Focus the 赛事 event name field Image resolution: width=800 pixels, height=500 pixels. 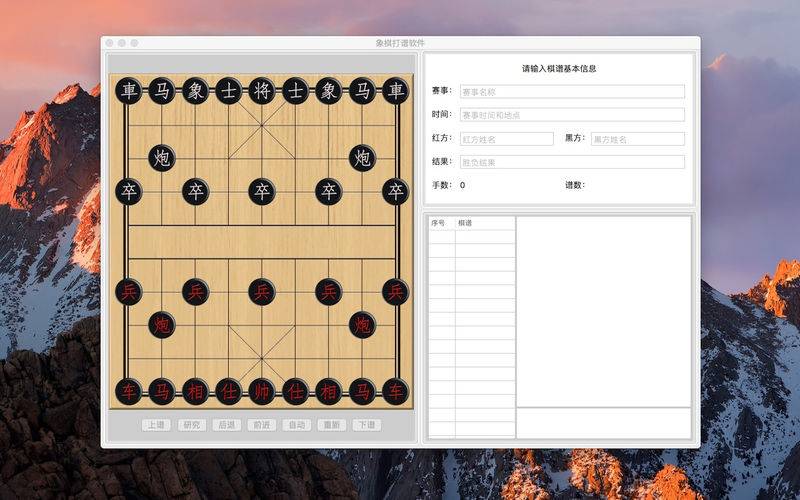click(572, 91)
